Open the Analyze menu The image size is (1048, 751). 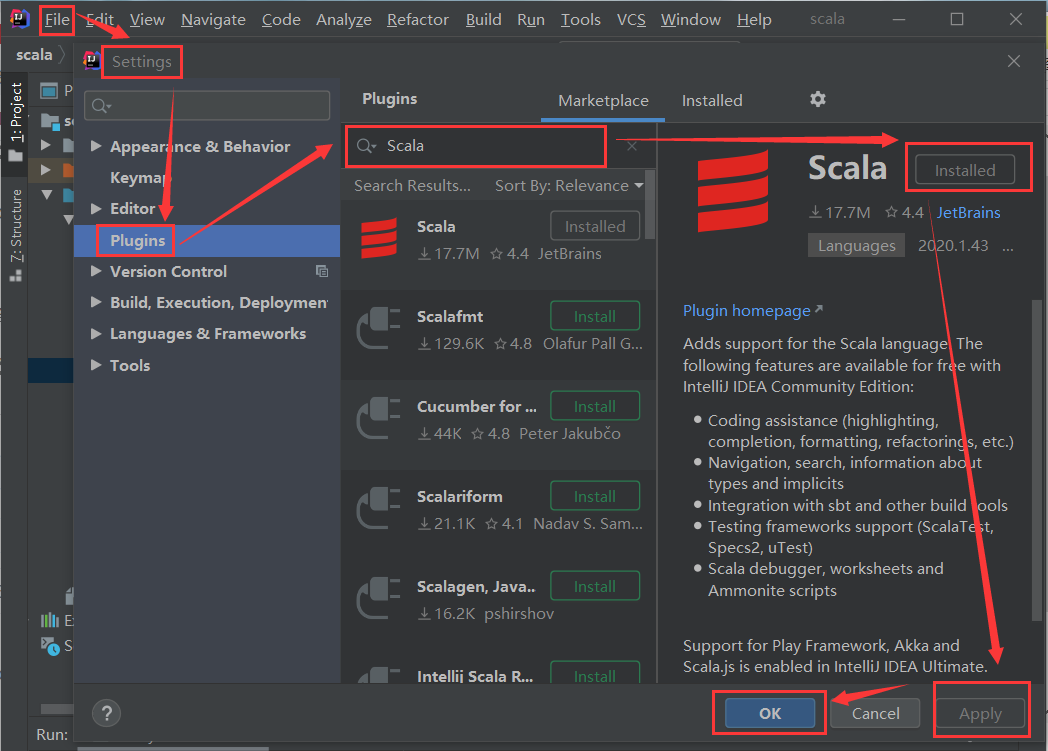pyautogui.click(x=344, y=19)
